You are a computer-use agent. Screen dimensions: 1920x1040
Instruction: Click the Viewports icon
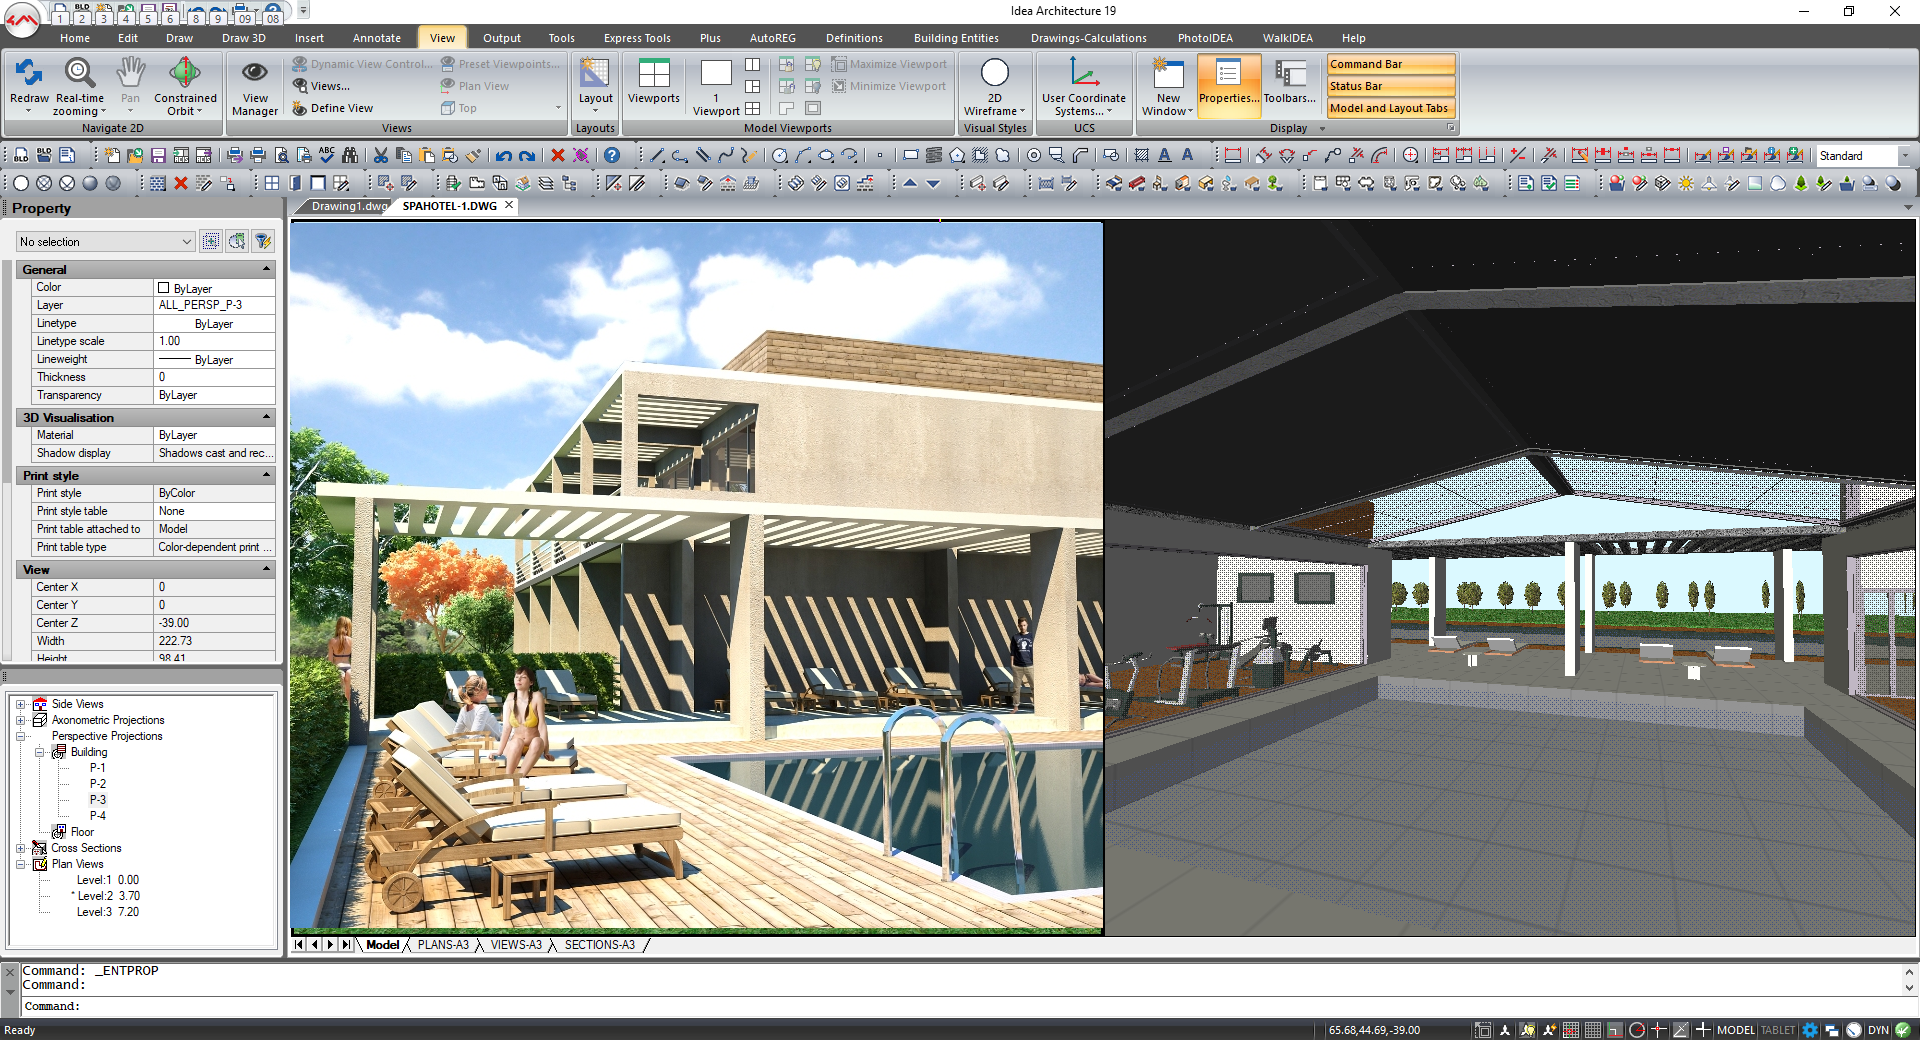653,74
